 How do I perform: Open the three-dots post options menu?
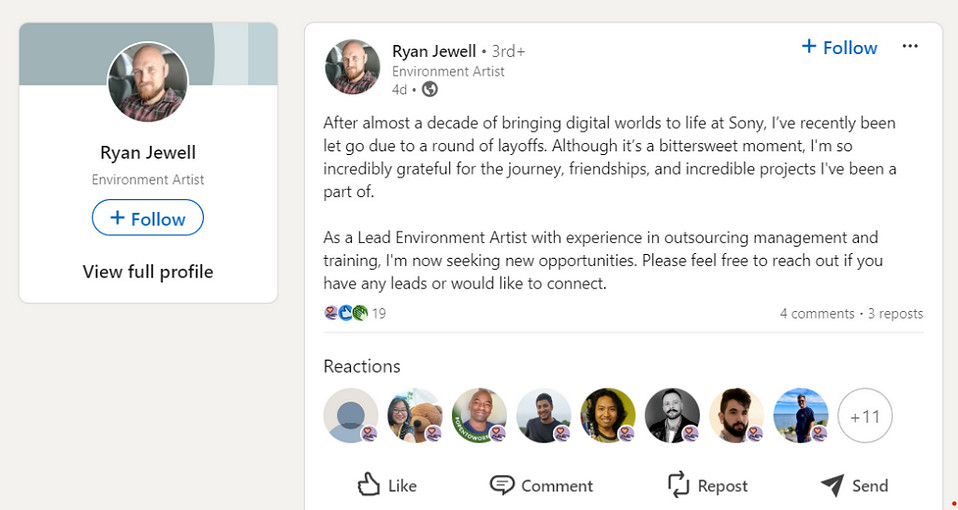(909, 47)
